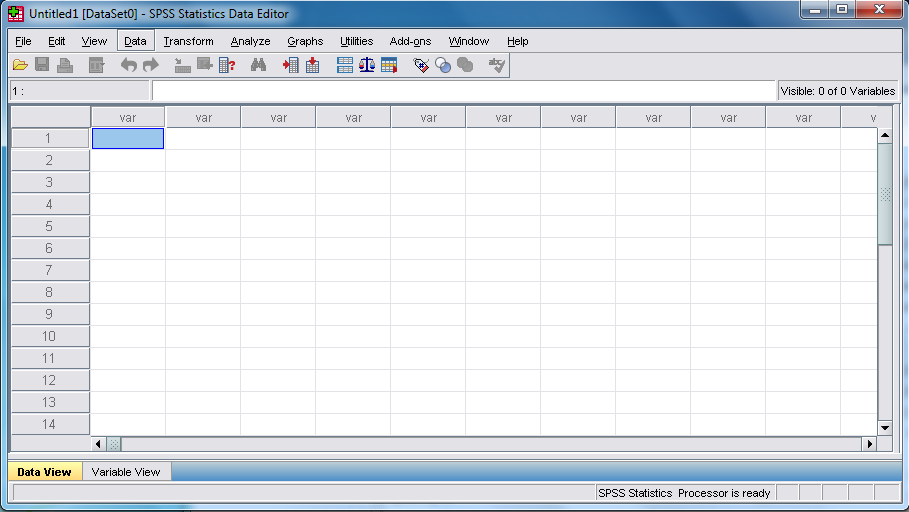Select row header 7
This screenshot has height=512, width=909.
click(50, 270)
